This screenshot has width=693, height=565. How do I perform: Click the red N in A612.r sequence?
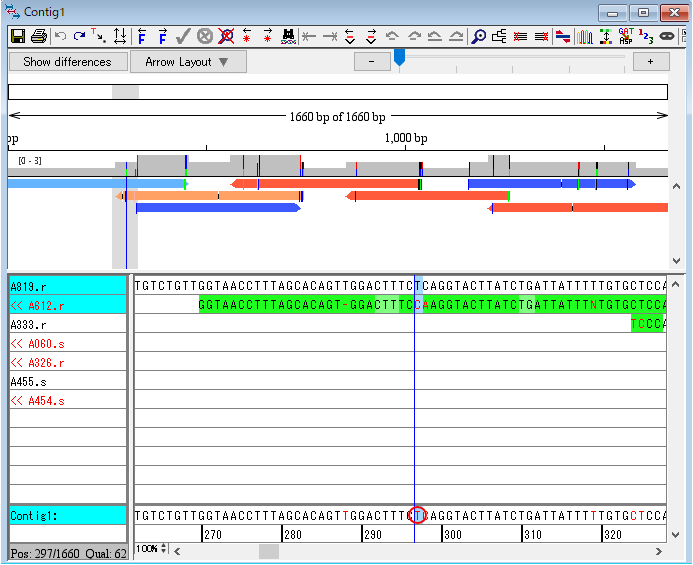(593, 305)
